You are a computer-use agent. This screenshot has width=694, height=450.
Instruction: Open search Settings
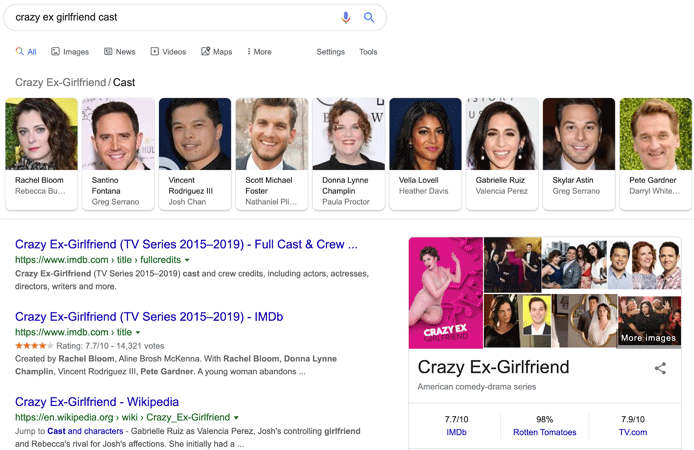click(330, 52)
